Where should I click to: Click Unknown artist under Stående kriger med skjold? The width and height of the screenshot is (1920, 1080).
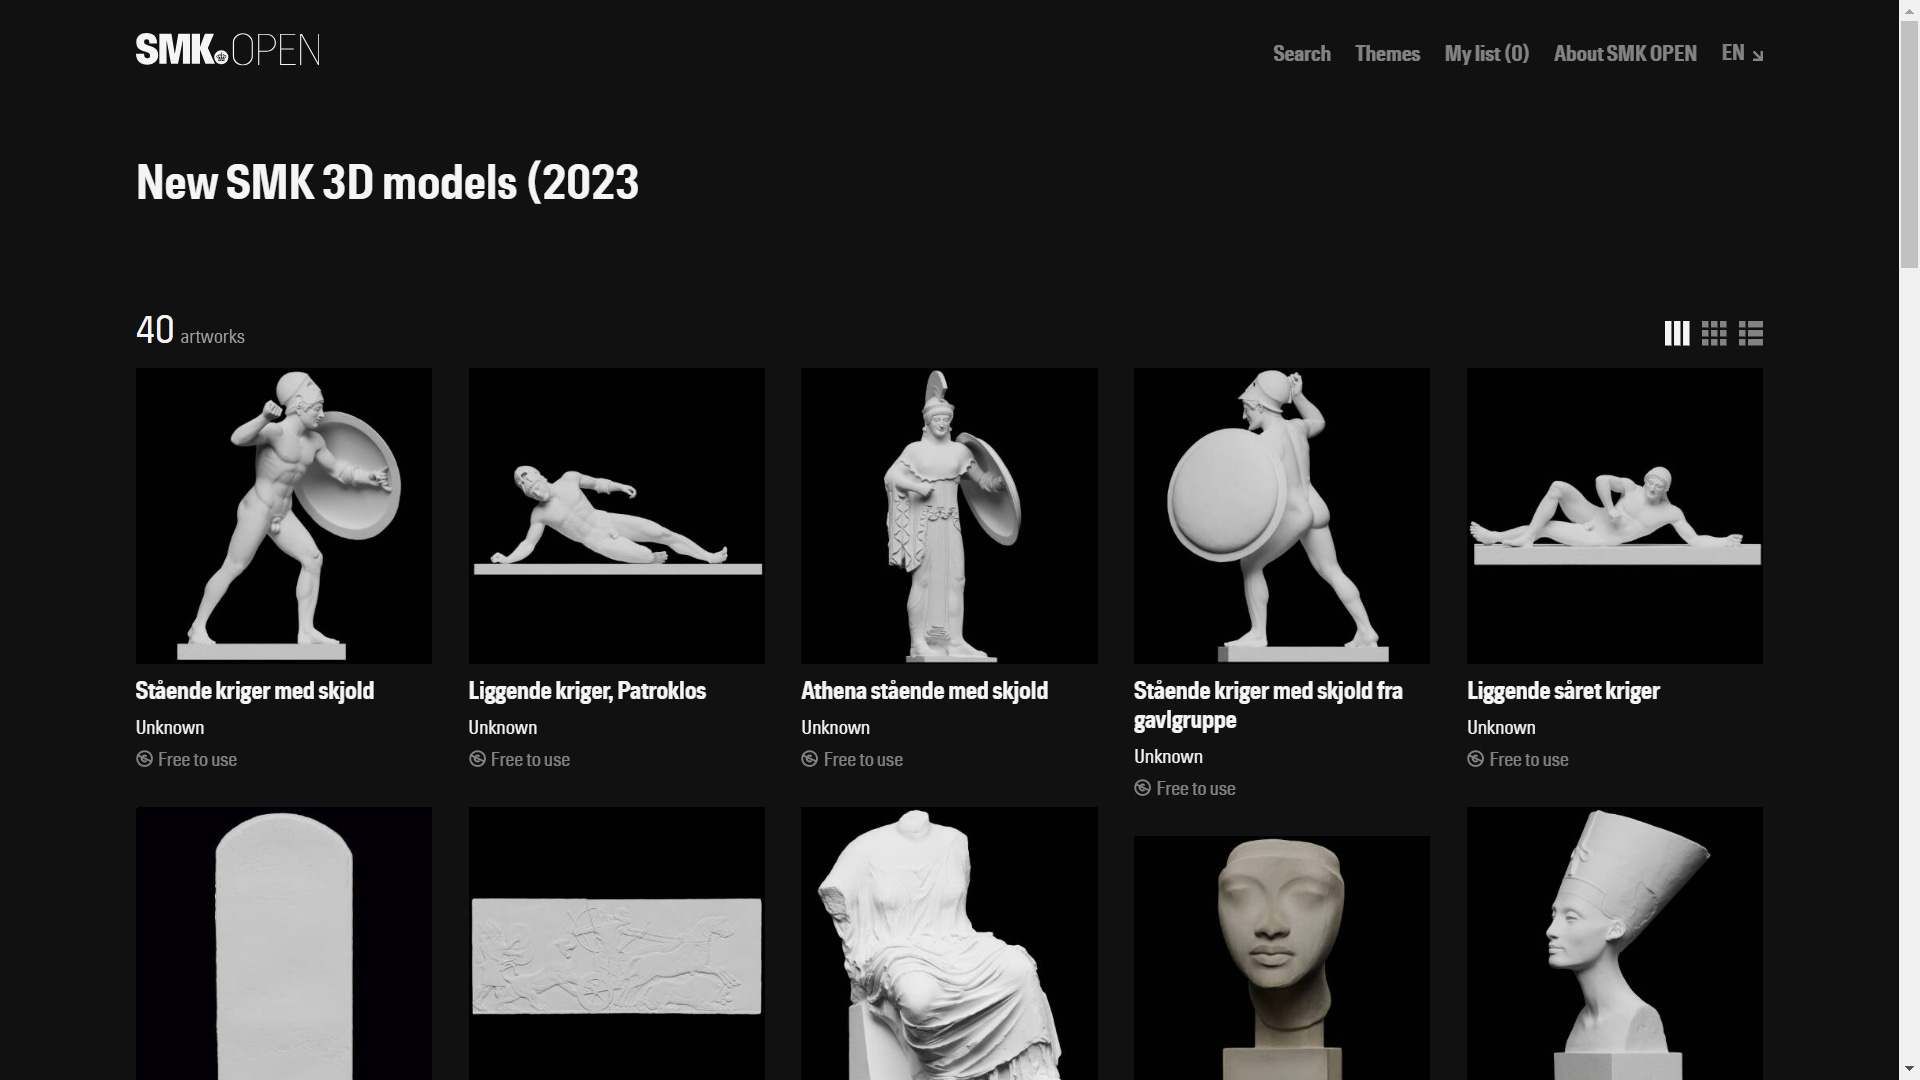coord(170,728)
